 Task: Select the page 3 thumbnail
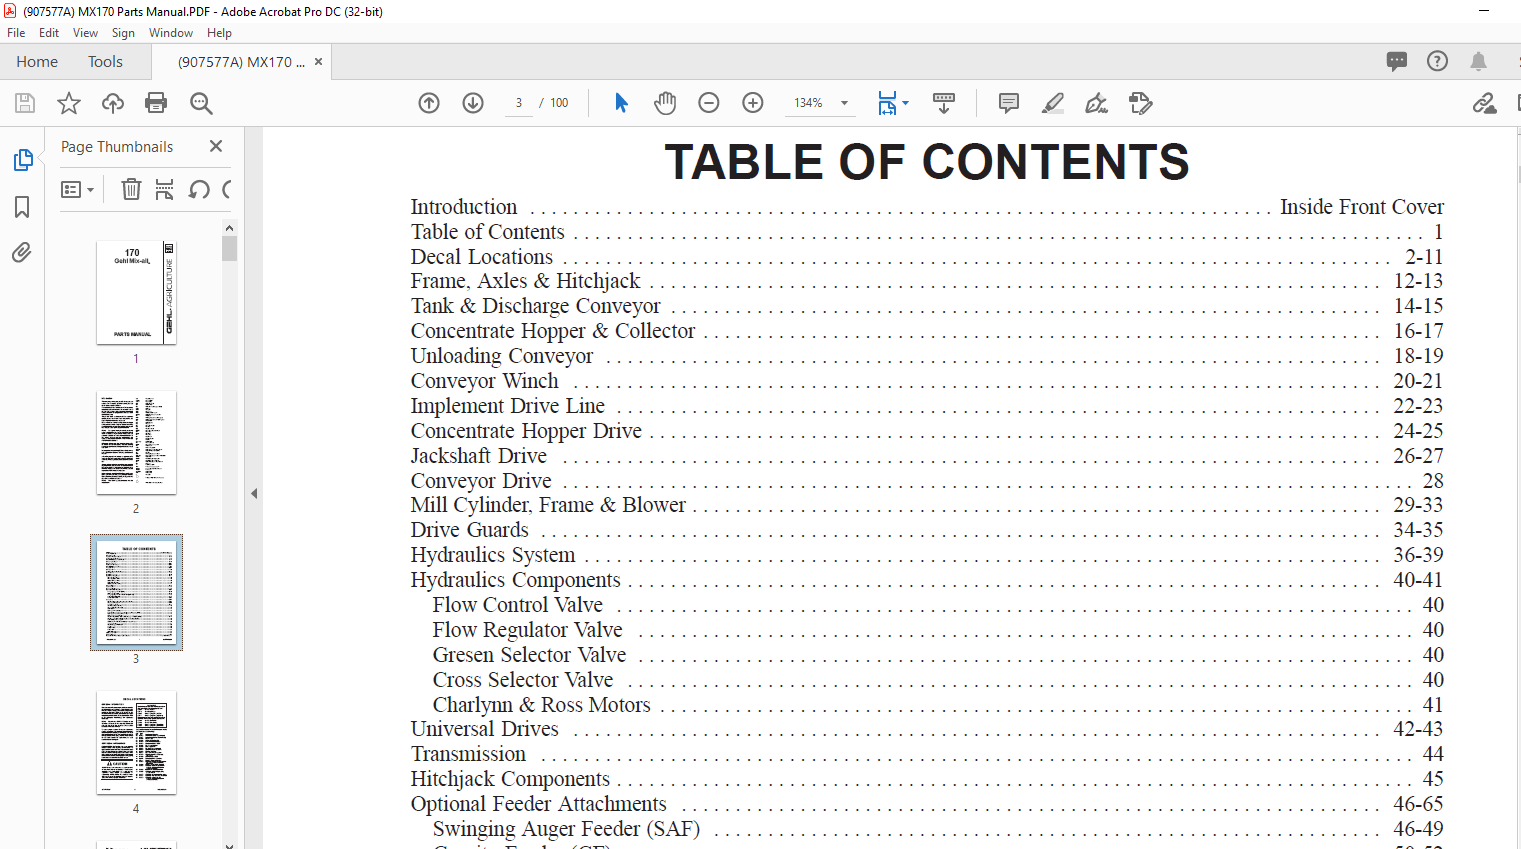pos(136,592)
